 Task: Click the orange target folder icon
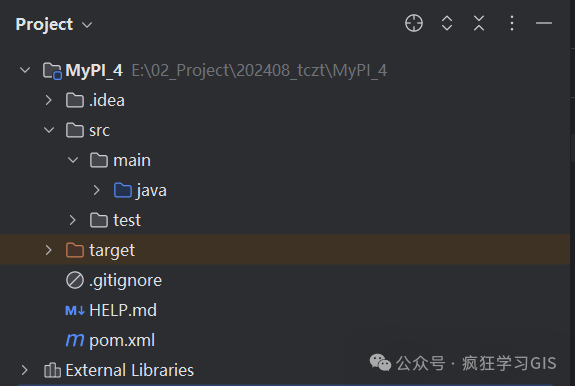coord(75,250)
